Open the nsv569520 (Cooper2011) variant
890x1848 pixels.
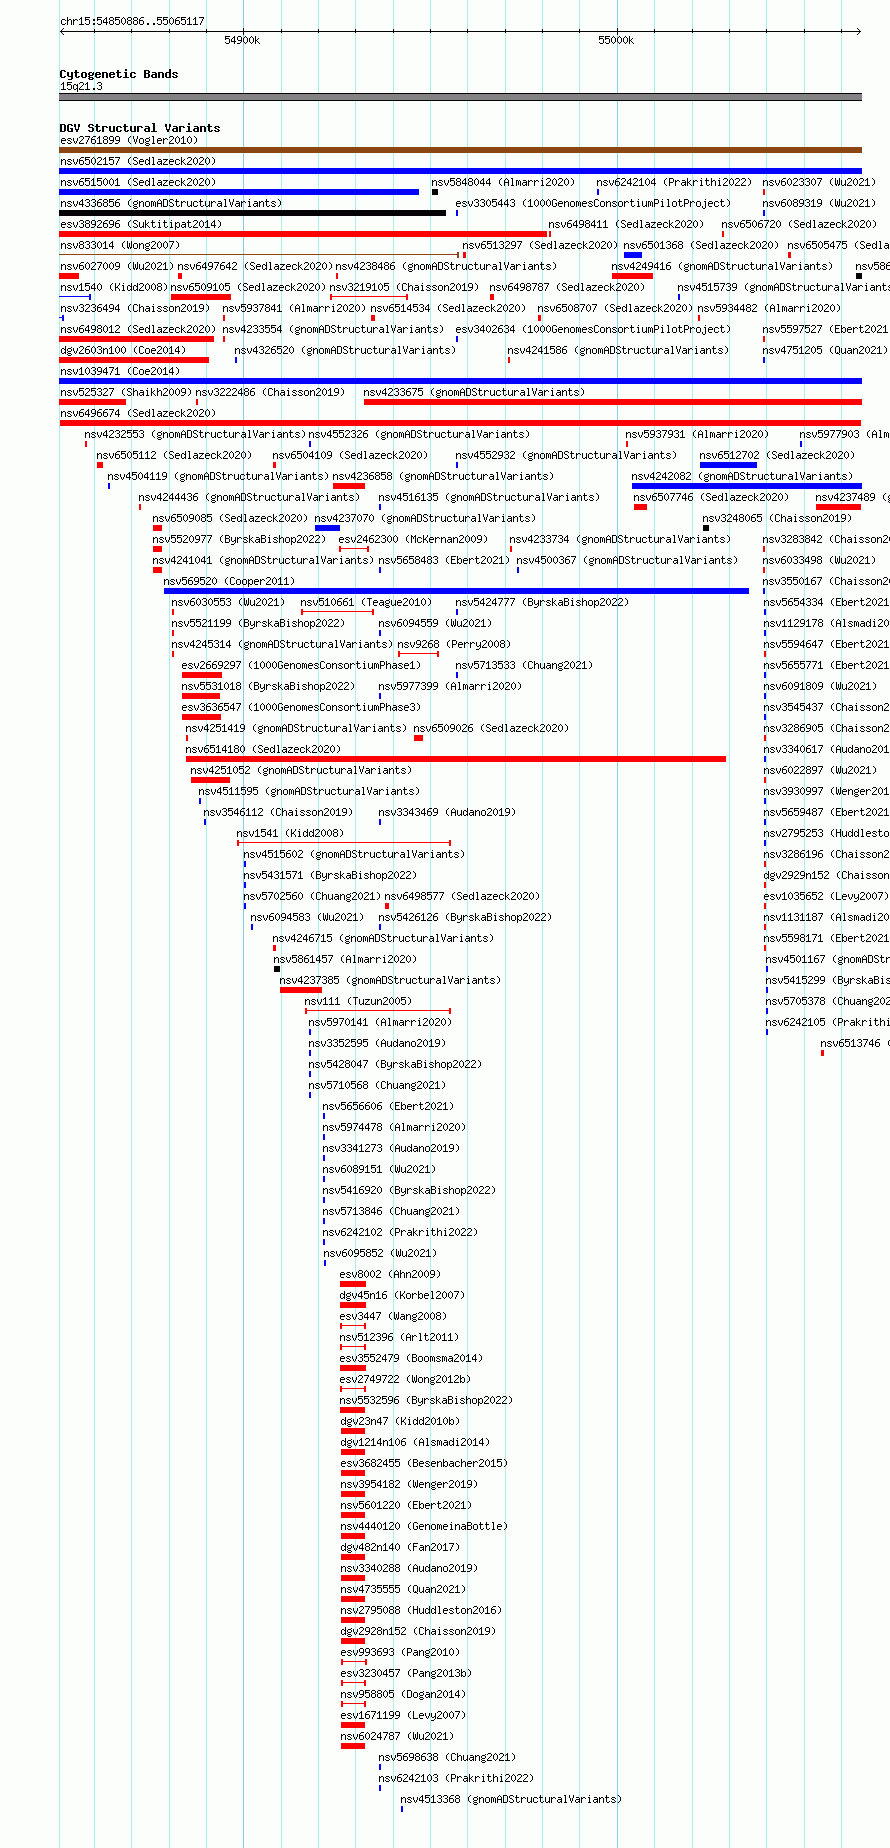pyautogui.click(x=229, y=581)
